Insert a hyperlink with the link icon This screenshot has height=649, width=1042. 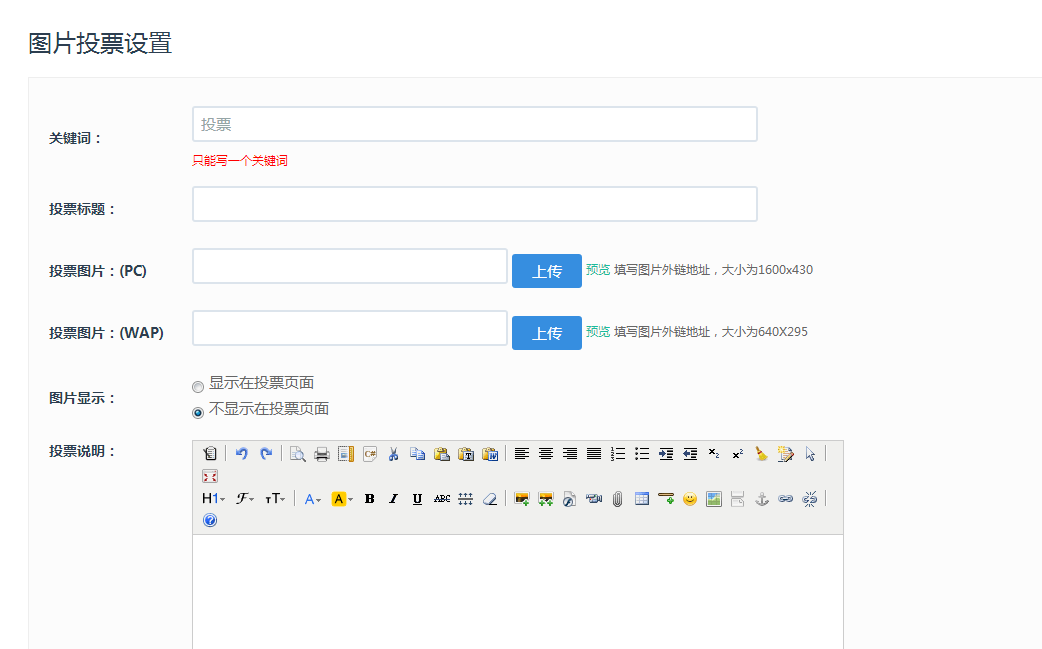785,499
